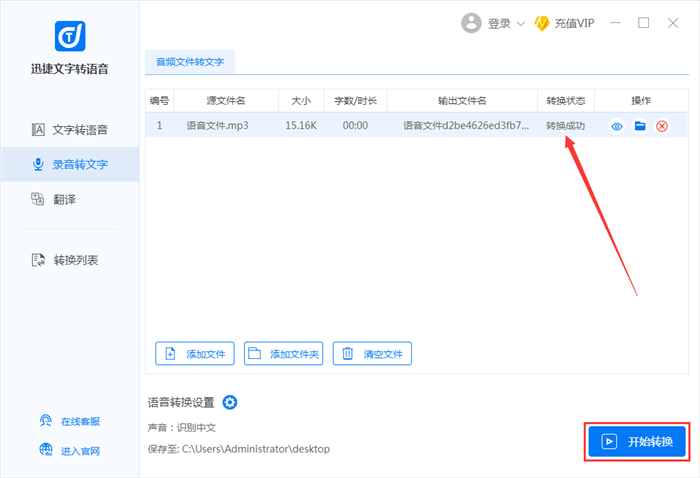
Task: Click the microphone icon for 录音转文字
Action: [38, 164]
